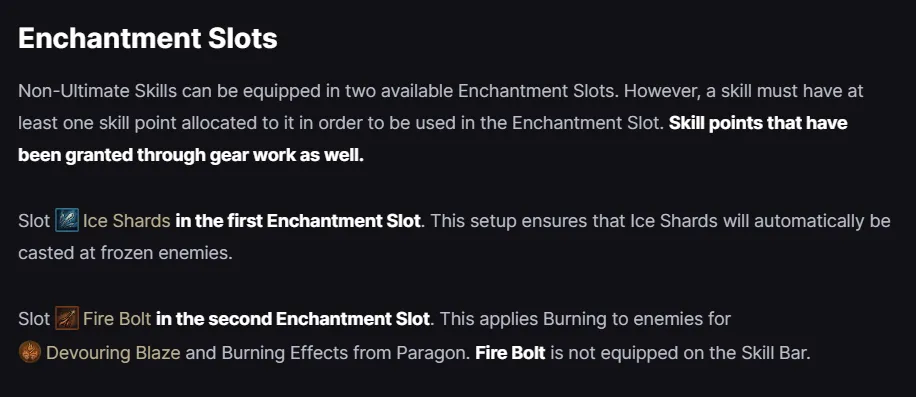Screen dimensions: 916x397
Task: Click 'been granted through gear work as well'
Action: [x=191, y=156]
